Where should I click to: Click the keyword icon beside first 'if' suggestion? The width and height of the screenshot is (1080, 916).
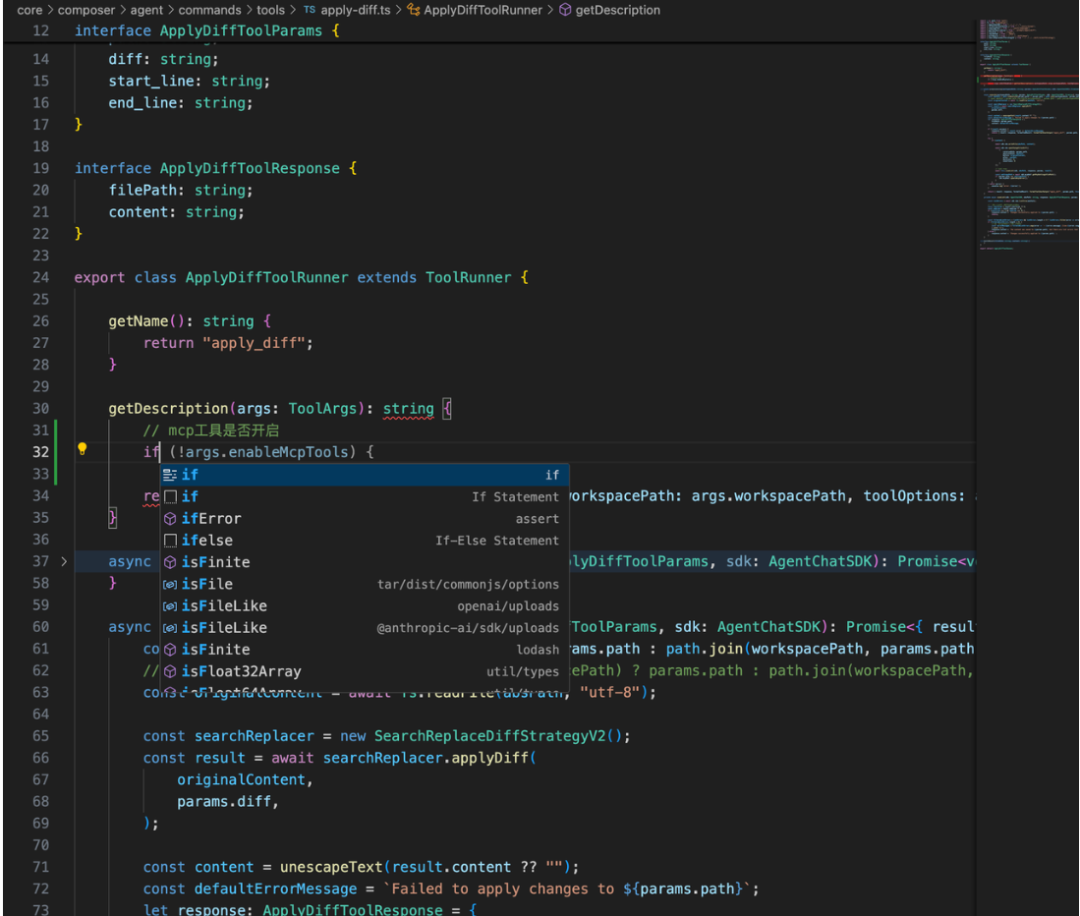coord(170,475)
